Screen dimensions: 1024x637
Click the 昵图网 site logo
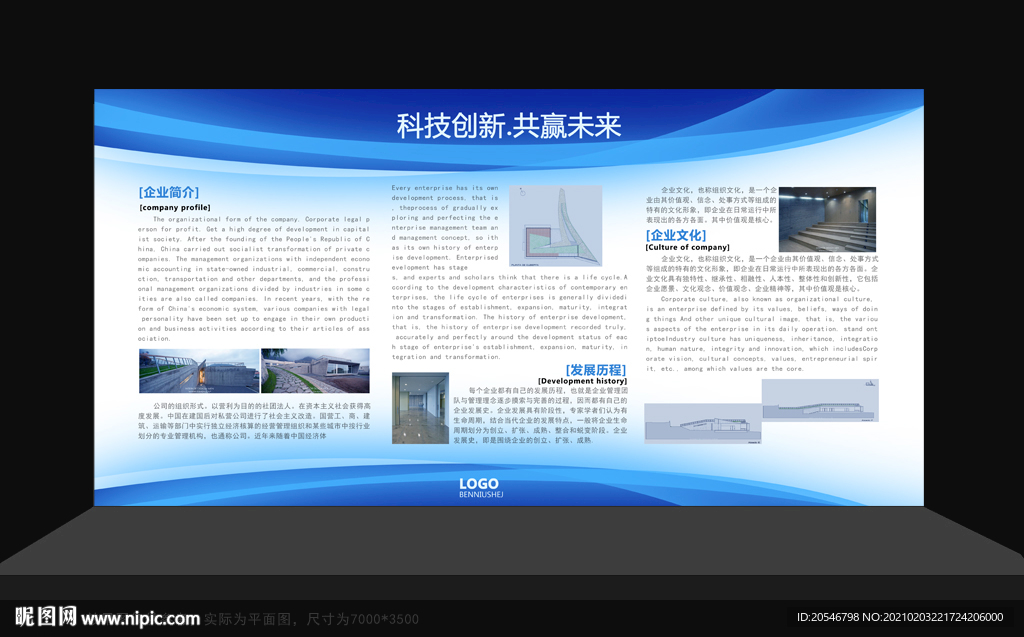46,617
